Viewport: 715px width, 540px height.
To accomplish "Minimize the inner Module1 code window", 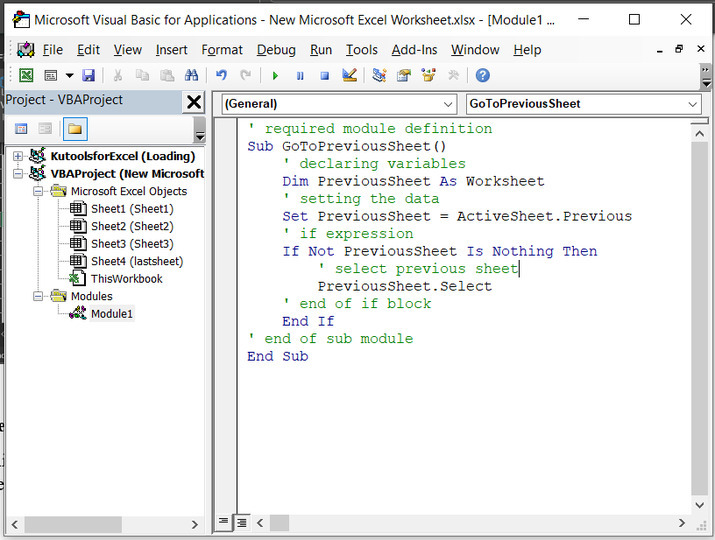I will [x=659, y=50].
